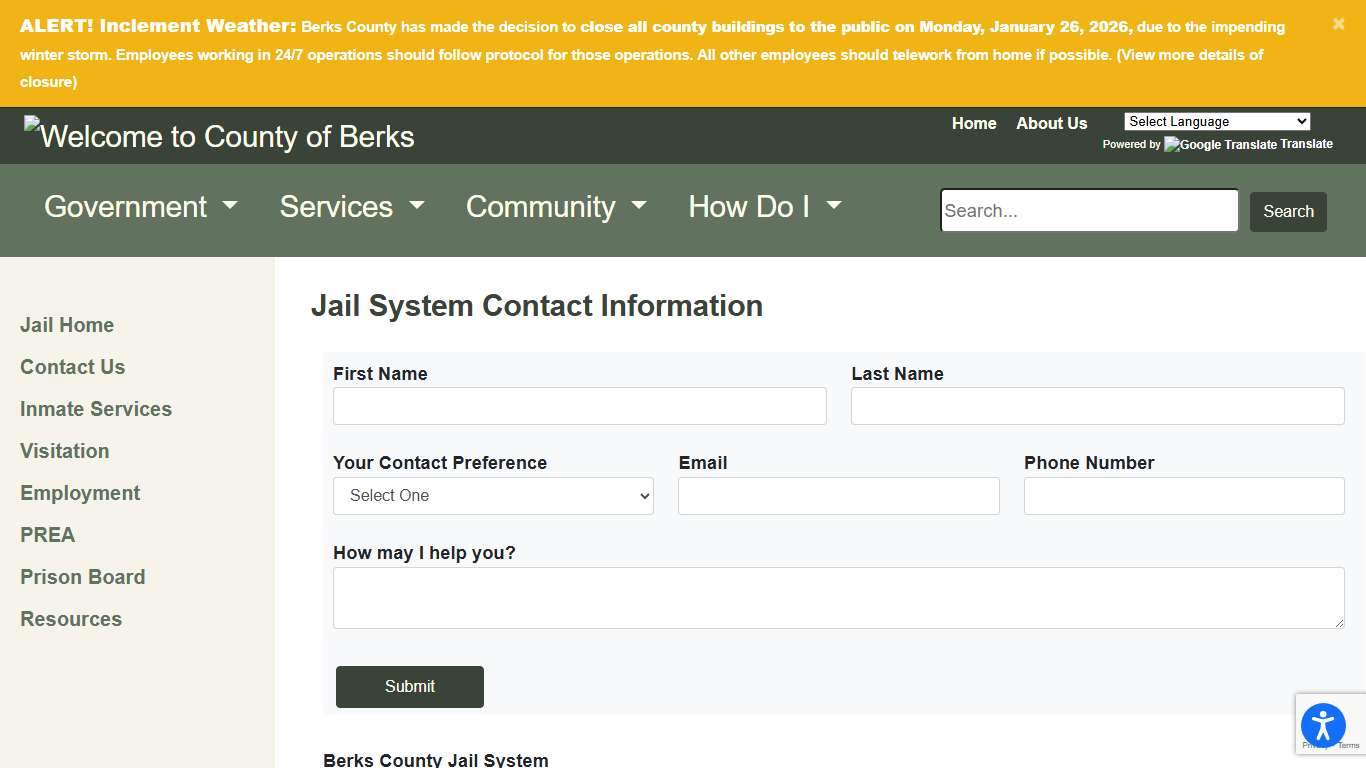Screen dimensions: 1366x768
Task: Expand the Services navigation menu
Action: [x=351, y=207]
